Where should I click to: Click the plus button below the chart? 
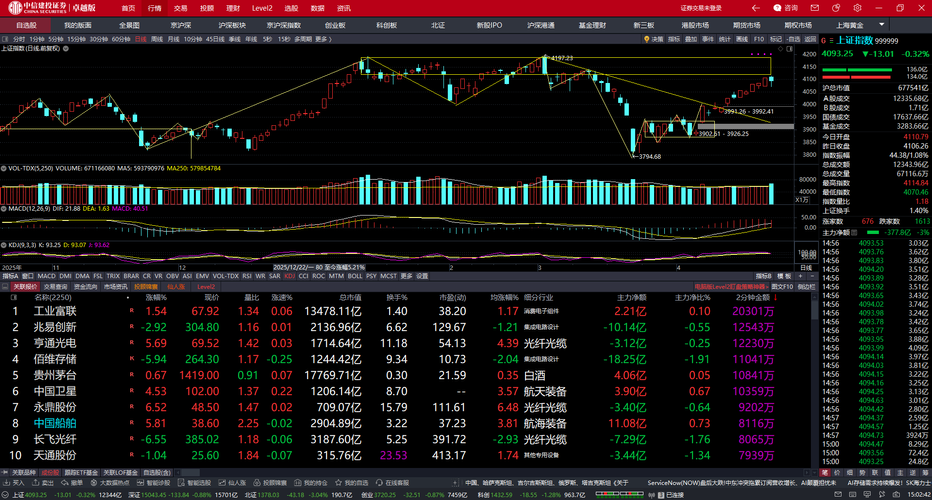800,276
